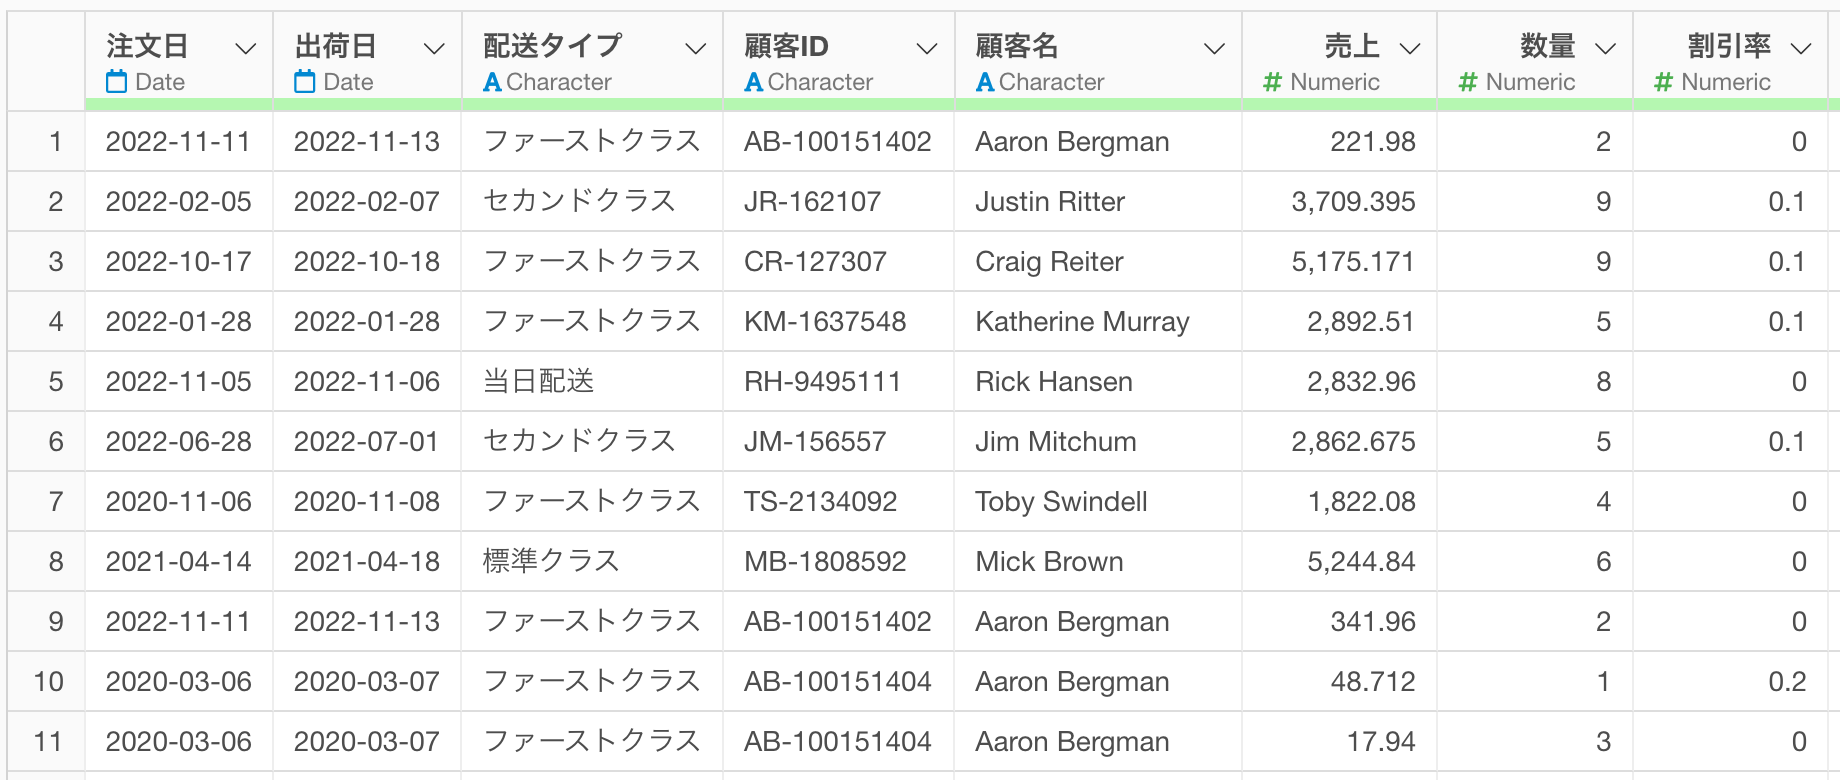Viewport: 1840px width, 780px height.
Task: Click the Numeric hash icon under 割引率
Action: click(1663, 82)
